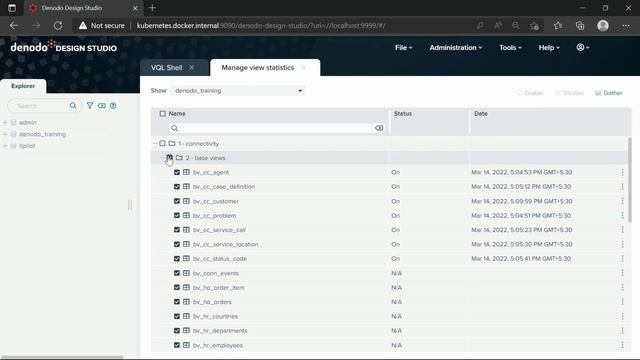This screenshot has width=640, height=360.
Task: Open row menu for bv_cc_problem
Action: click(x=622, y=216)
